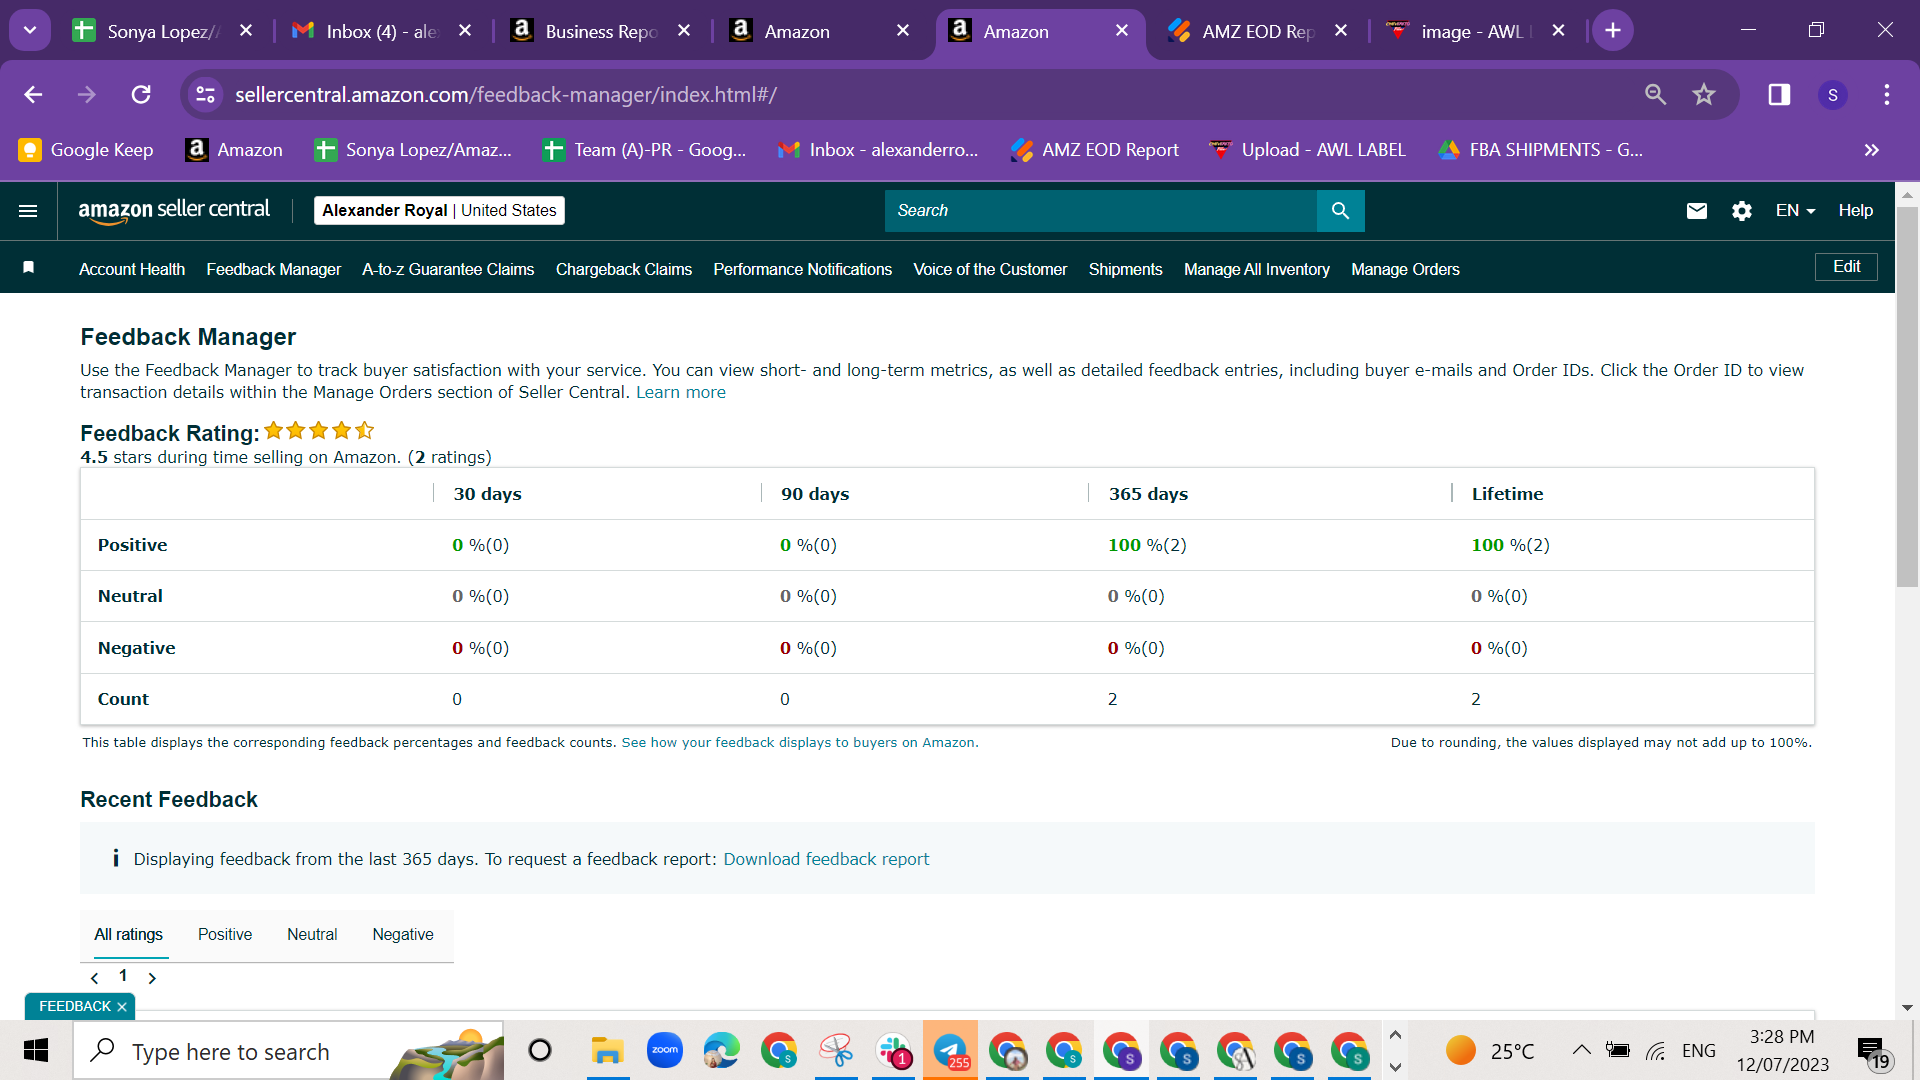The width and height of the screenshot is (1920, 1080).
Task: View site information icon in address bar
Action: click(x=205, y=94)
